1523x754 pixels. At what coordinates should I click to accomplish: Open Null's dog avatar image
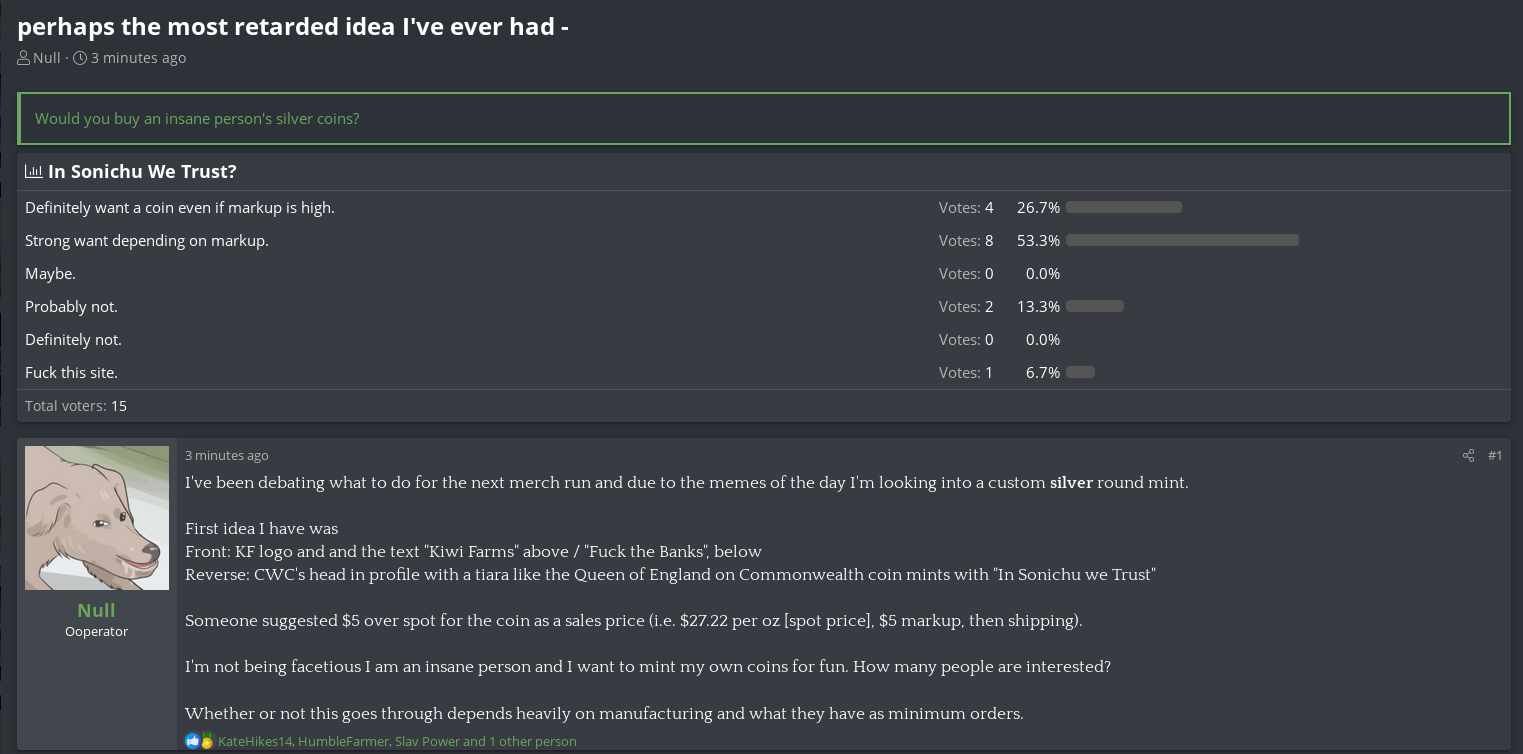pos(97,518)
